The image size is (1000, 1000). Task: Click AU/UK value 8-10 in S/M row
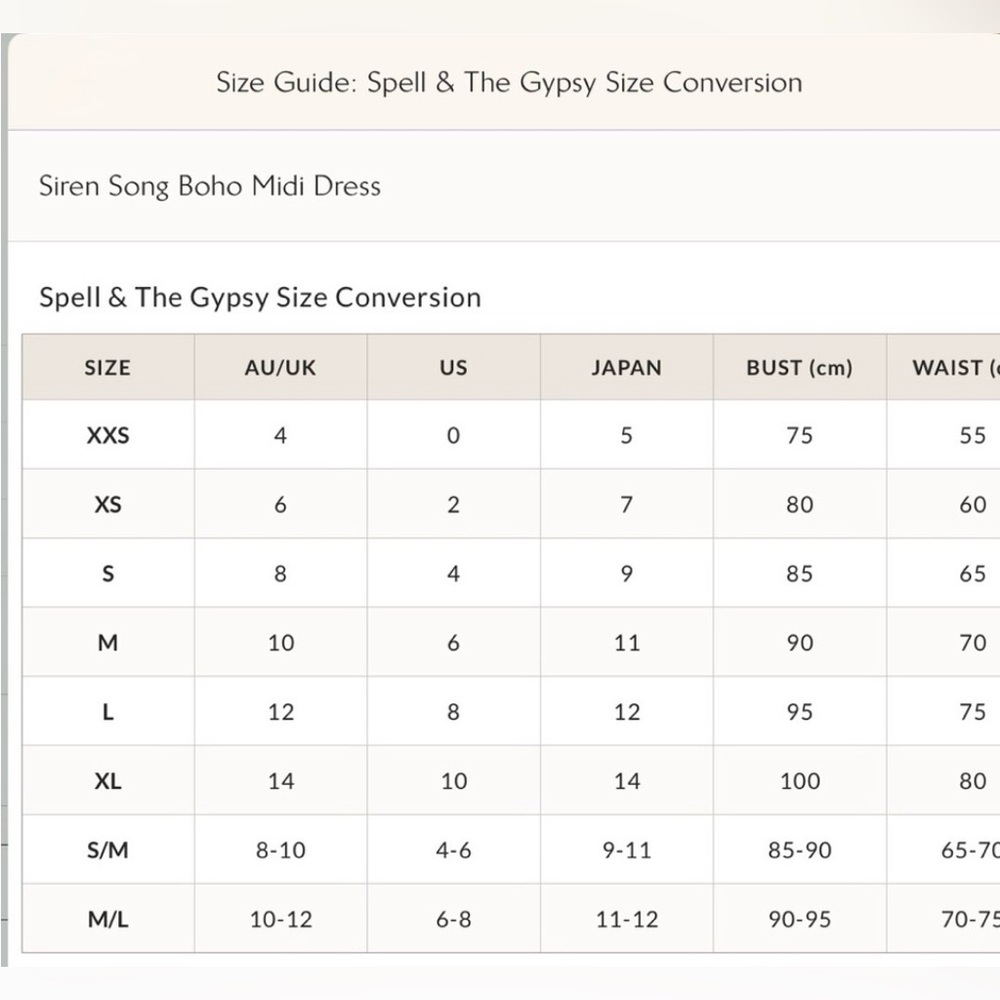point(281,850)
